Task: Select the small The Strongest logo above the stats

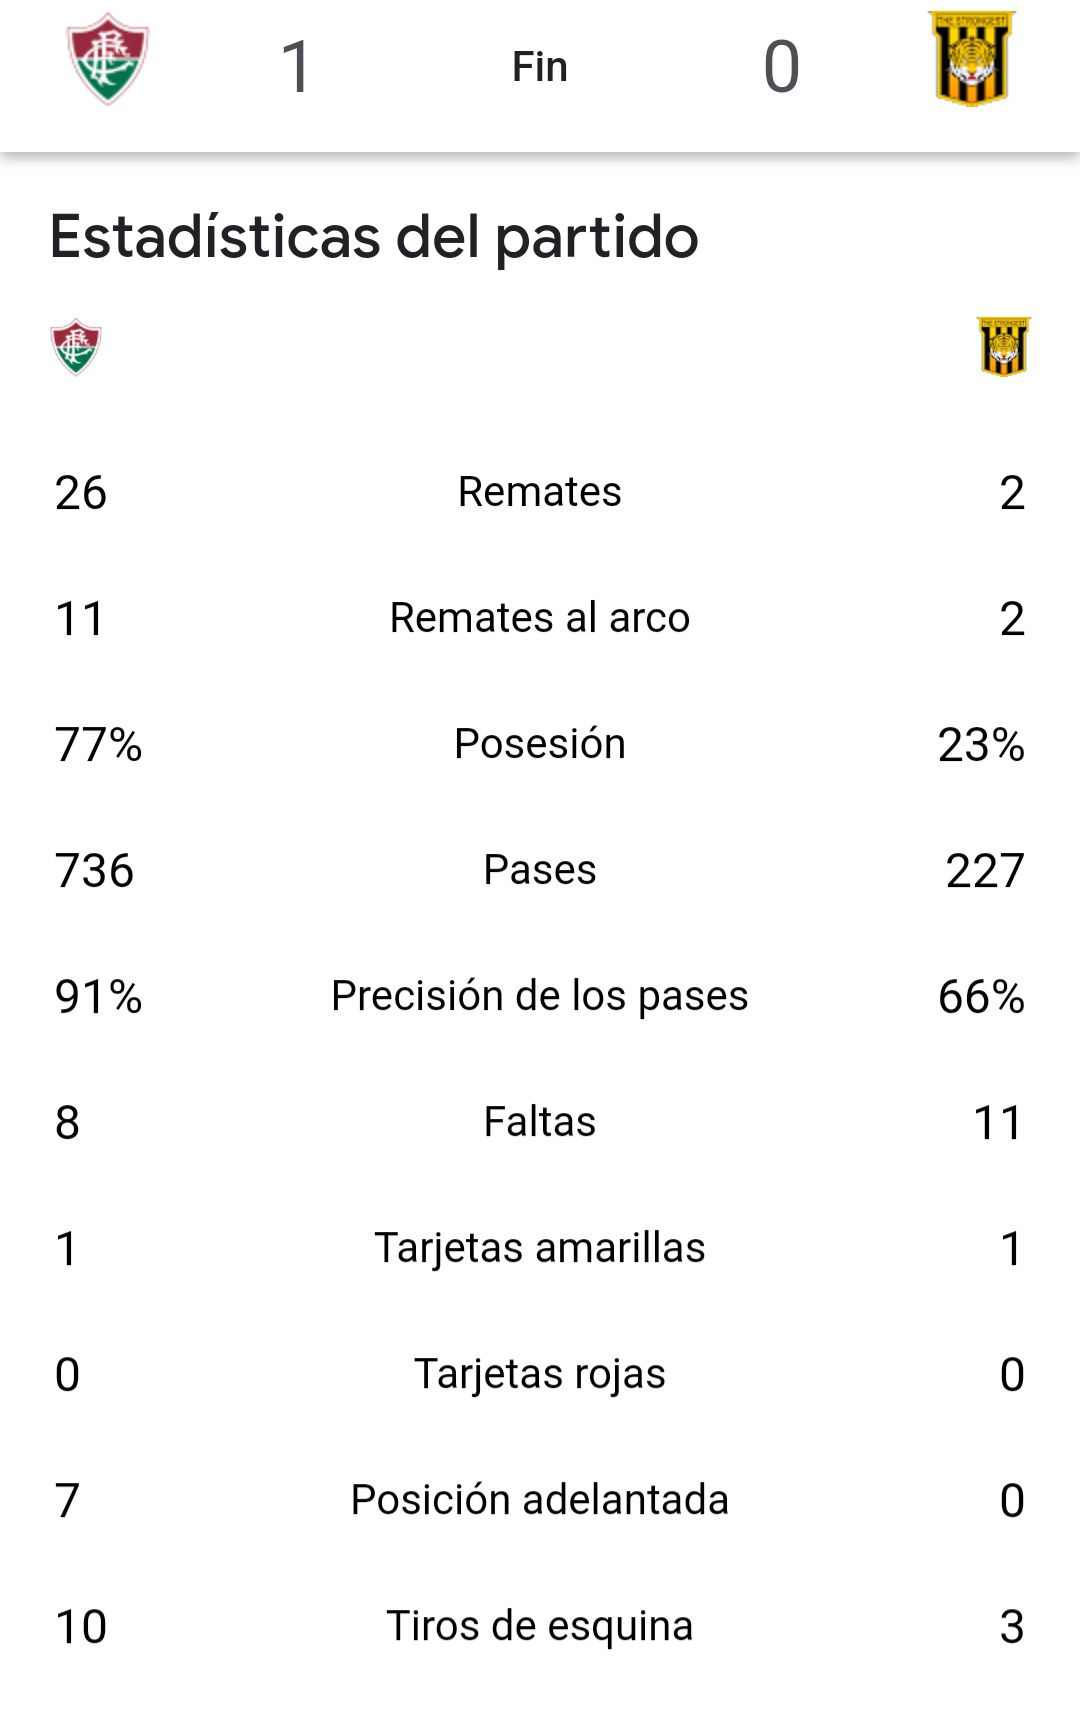Action: pos(1004,346)
